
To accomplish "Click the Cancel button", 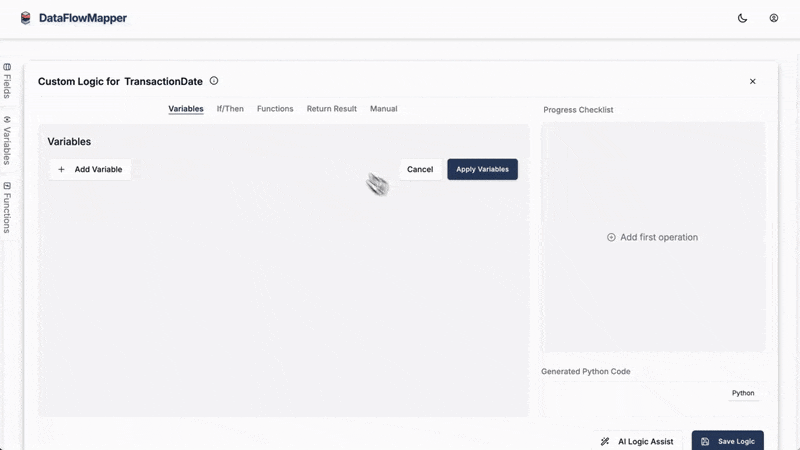I will [420, 169].
